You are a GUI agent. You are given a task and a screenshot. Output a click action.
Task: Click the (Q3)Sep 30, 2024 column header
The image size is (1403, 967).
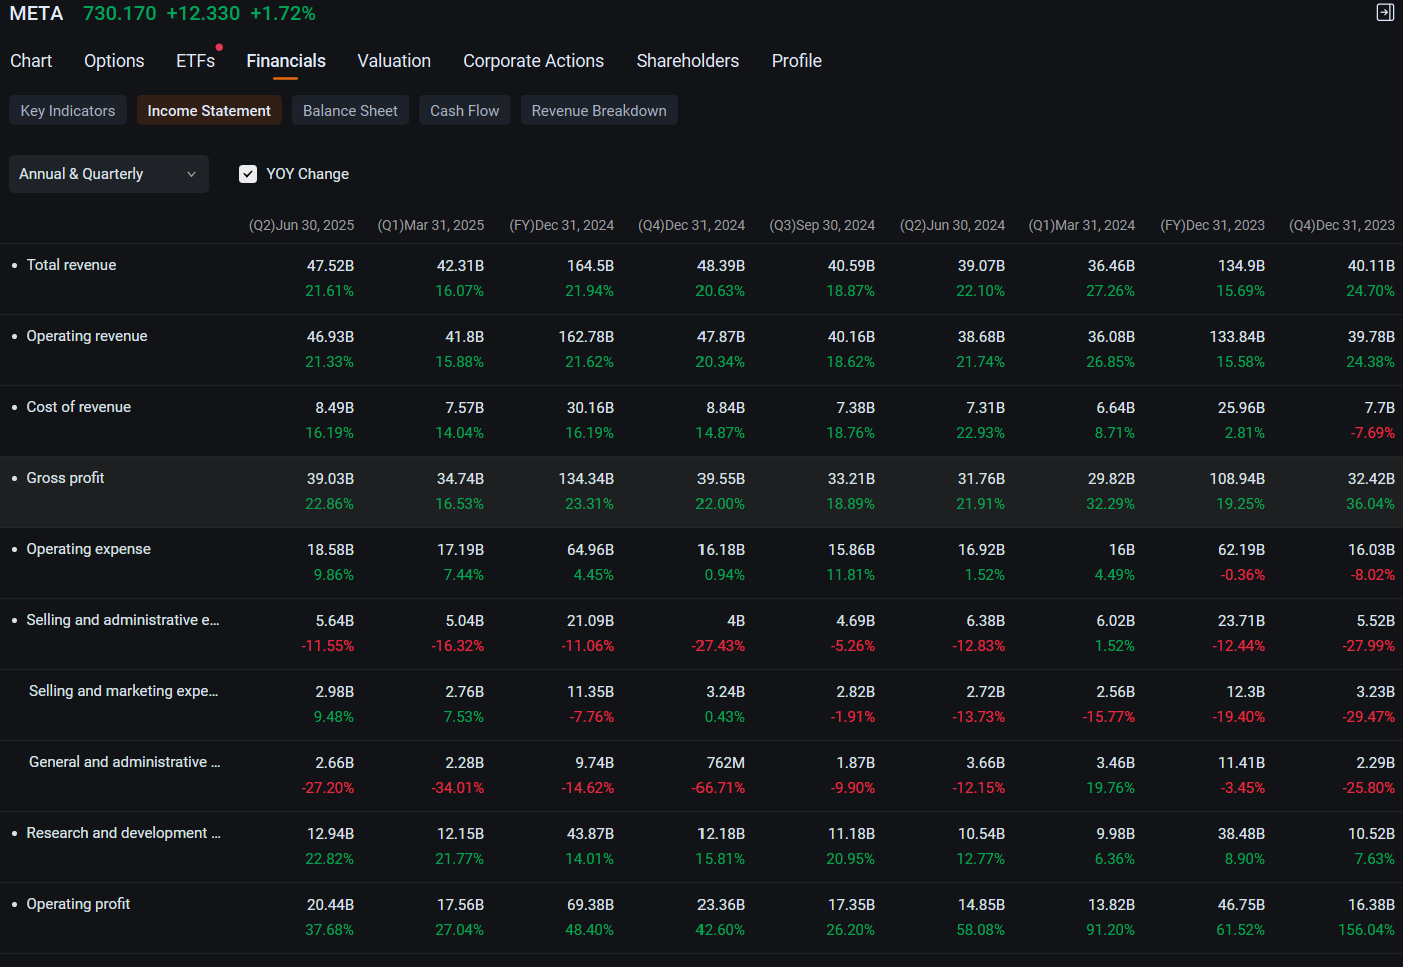(822, 226)
